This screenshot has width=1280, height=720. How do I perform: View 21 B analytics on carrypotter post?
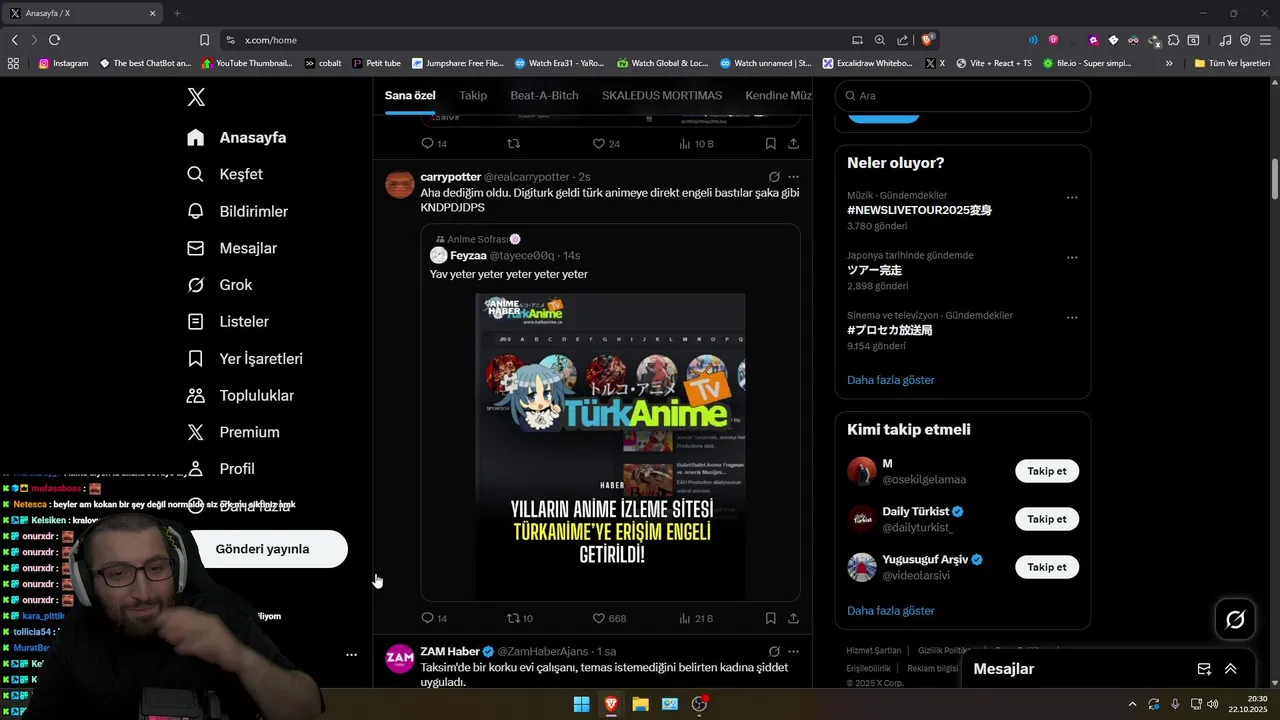click(x=696, y=618)
